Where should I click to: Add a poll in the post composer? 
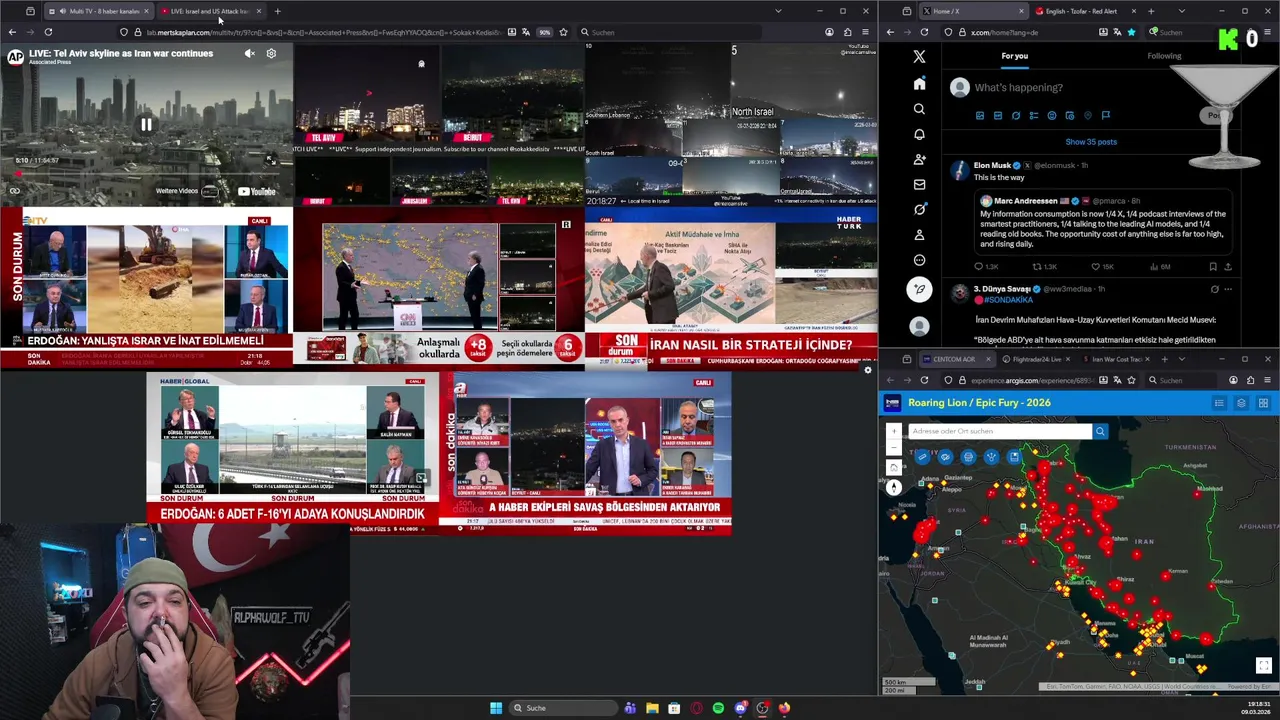click(1034, 116)
